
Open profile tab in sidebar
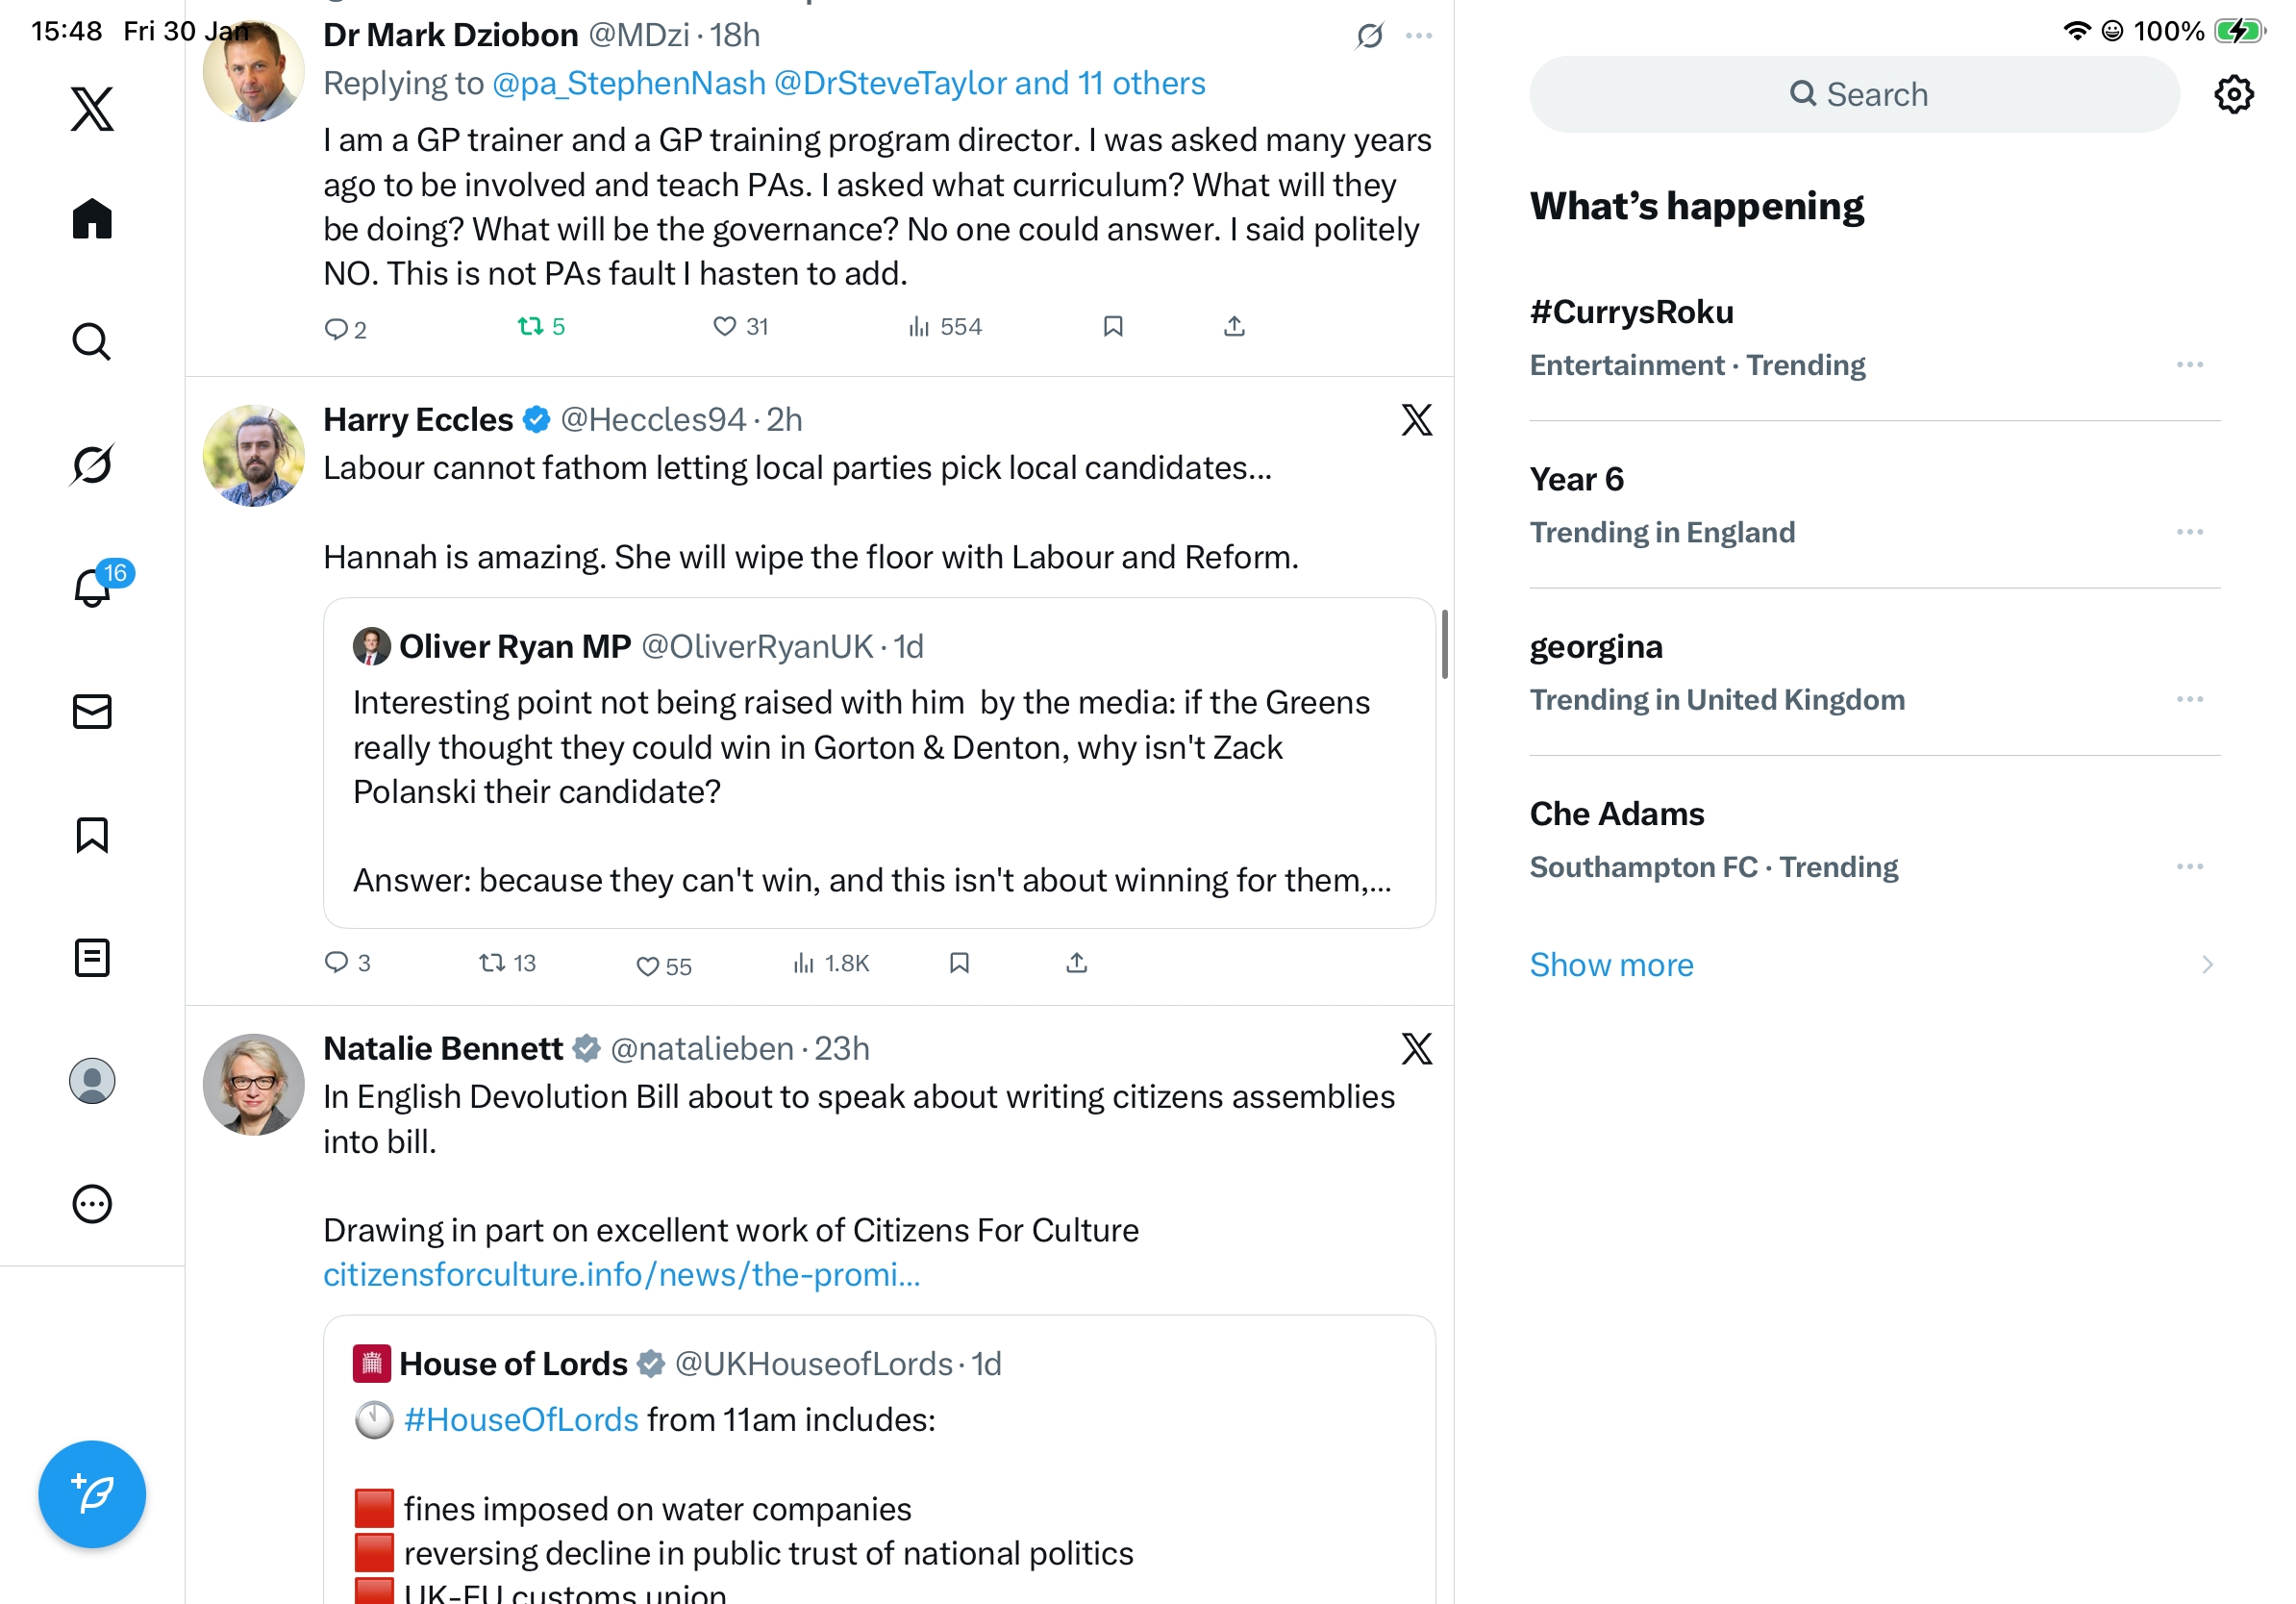(92, 1081)
